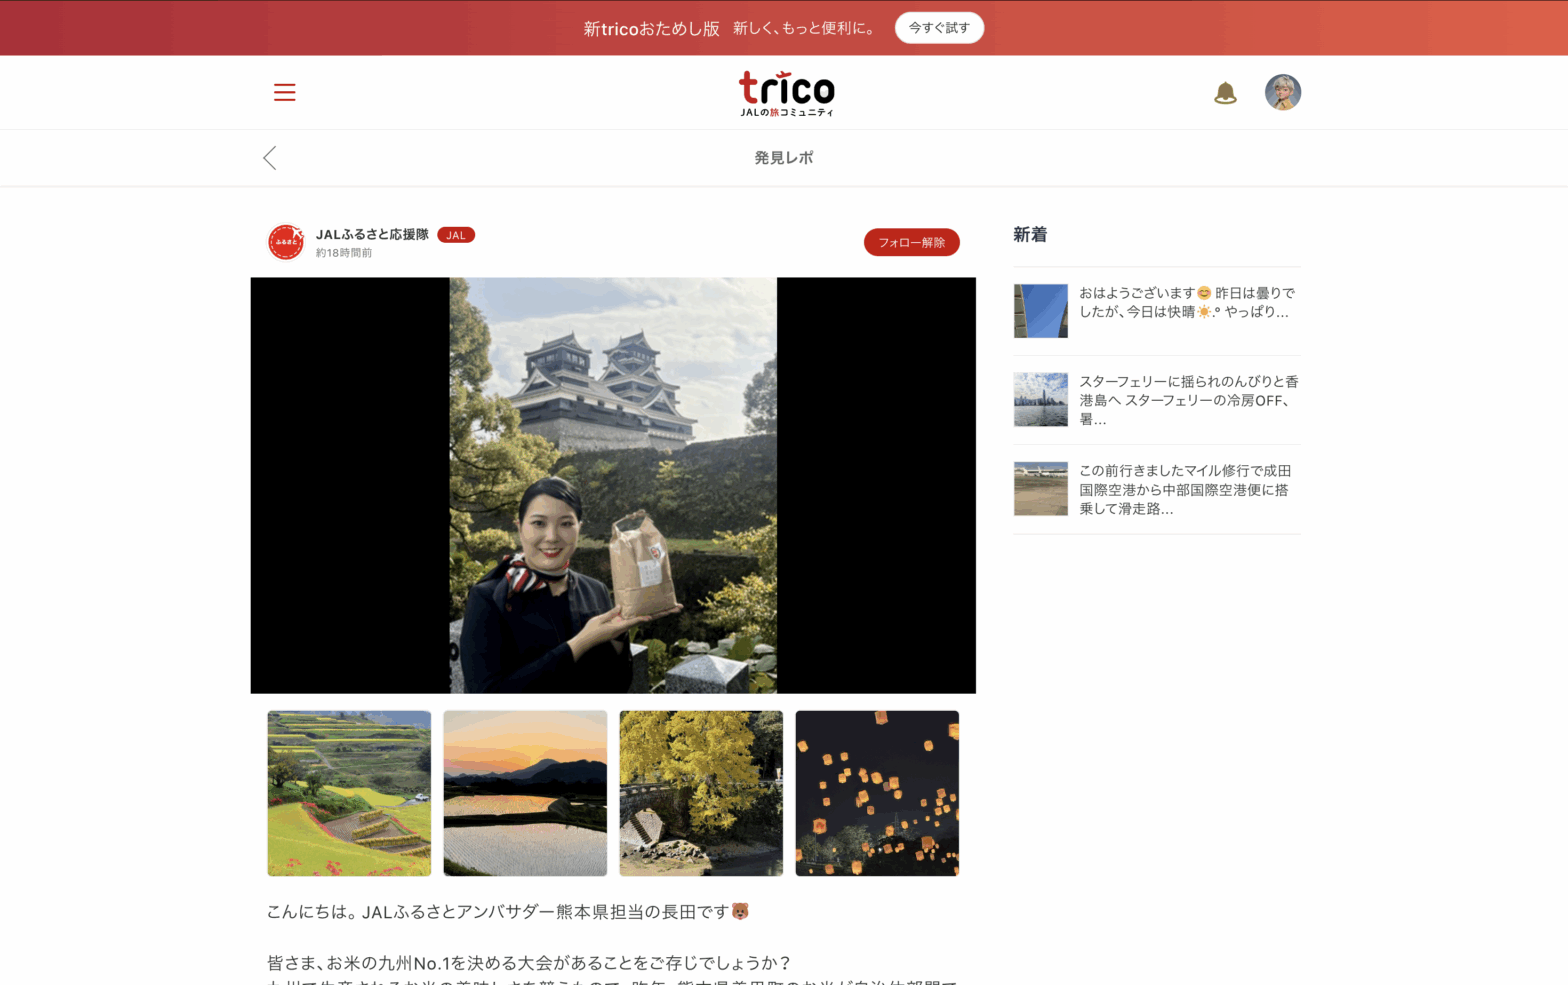This screenshot has width=1568, height=985.
Task: Select the sky lanterns thumbnail
Action: 877,793
